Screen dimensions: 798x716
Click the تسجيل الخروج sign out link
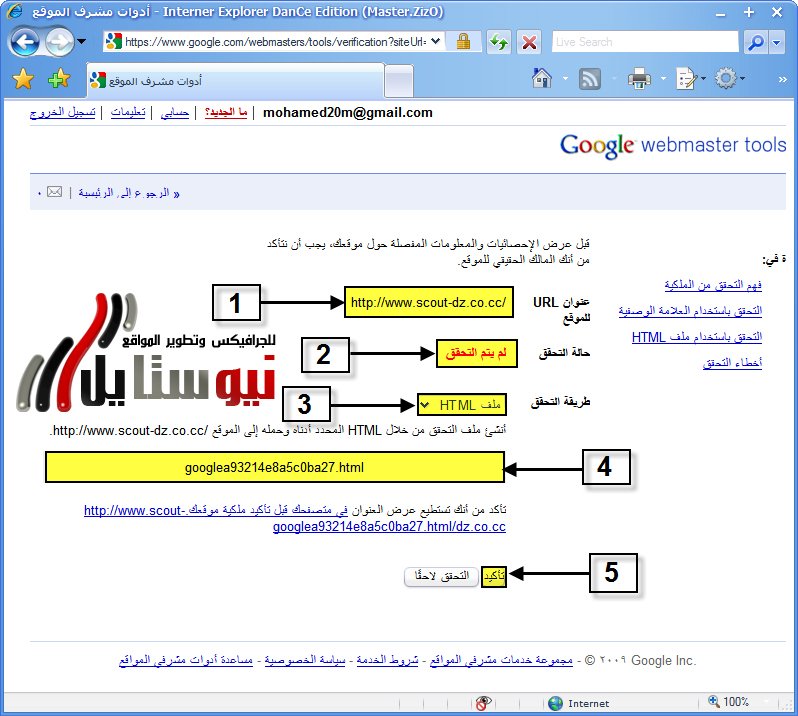(x=63, y=112)
